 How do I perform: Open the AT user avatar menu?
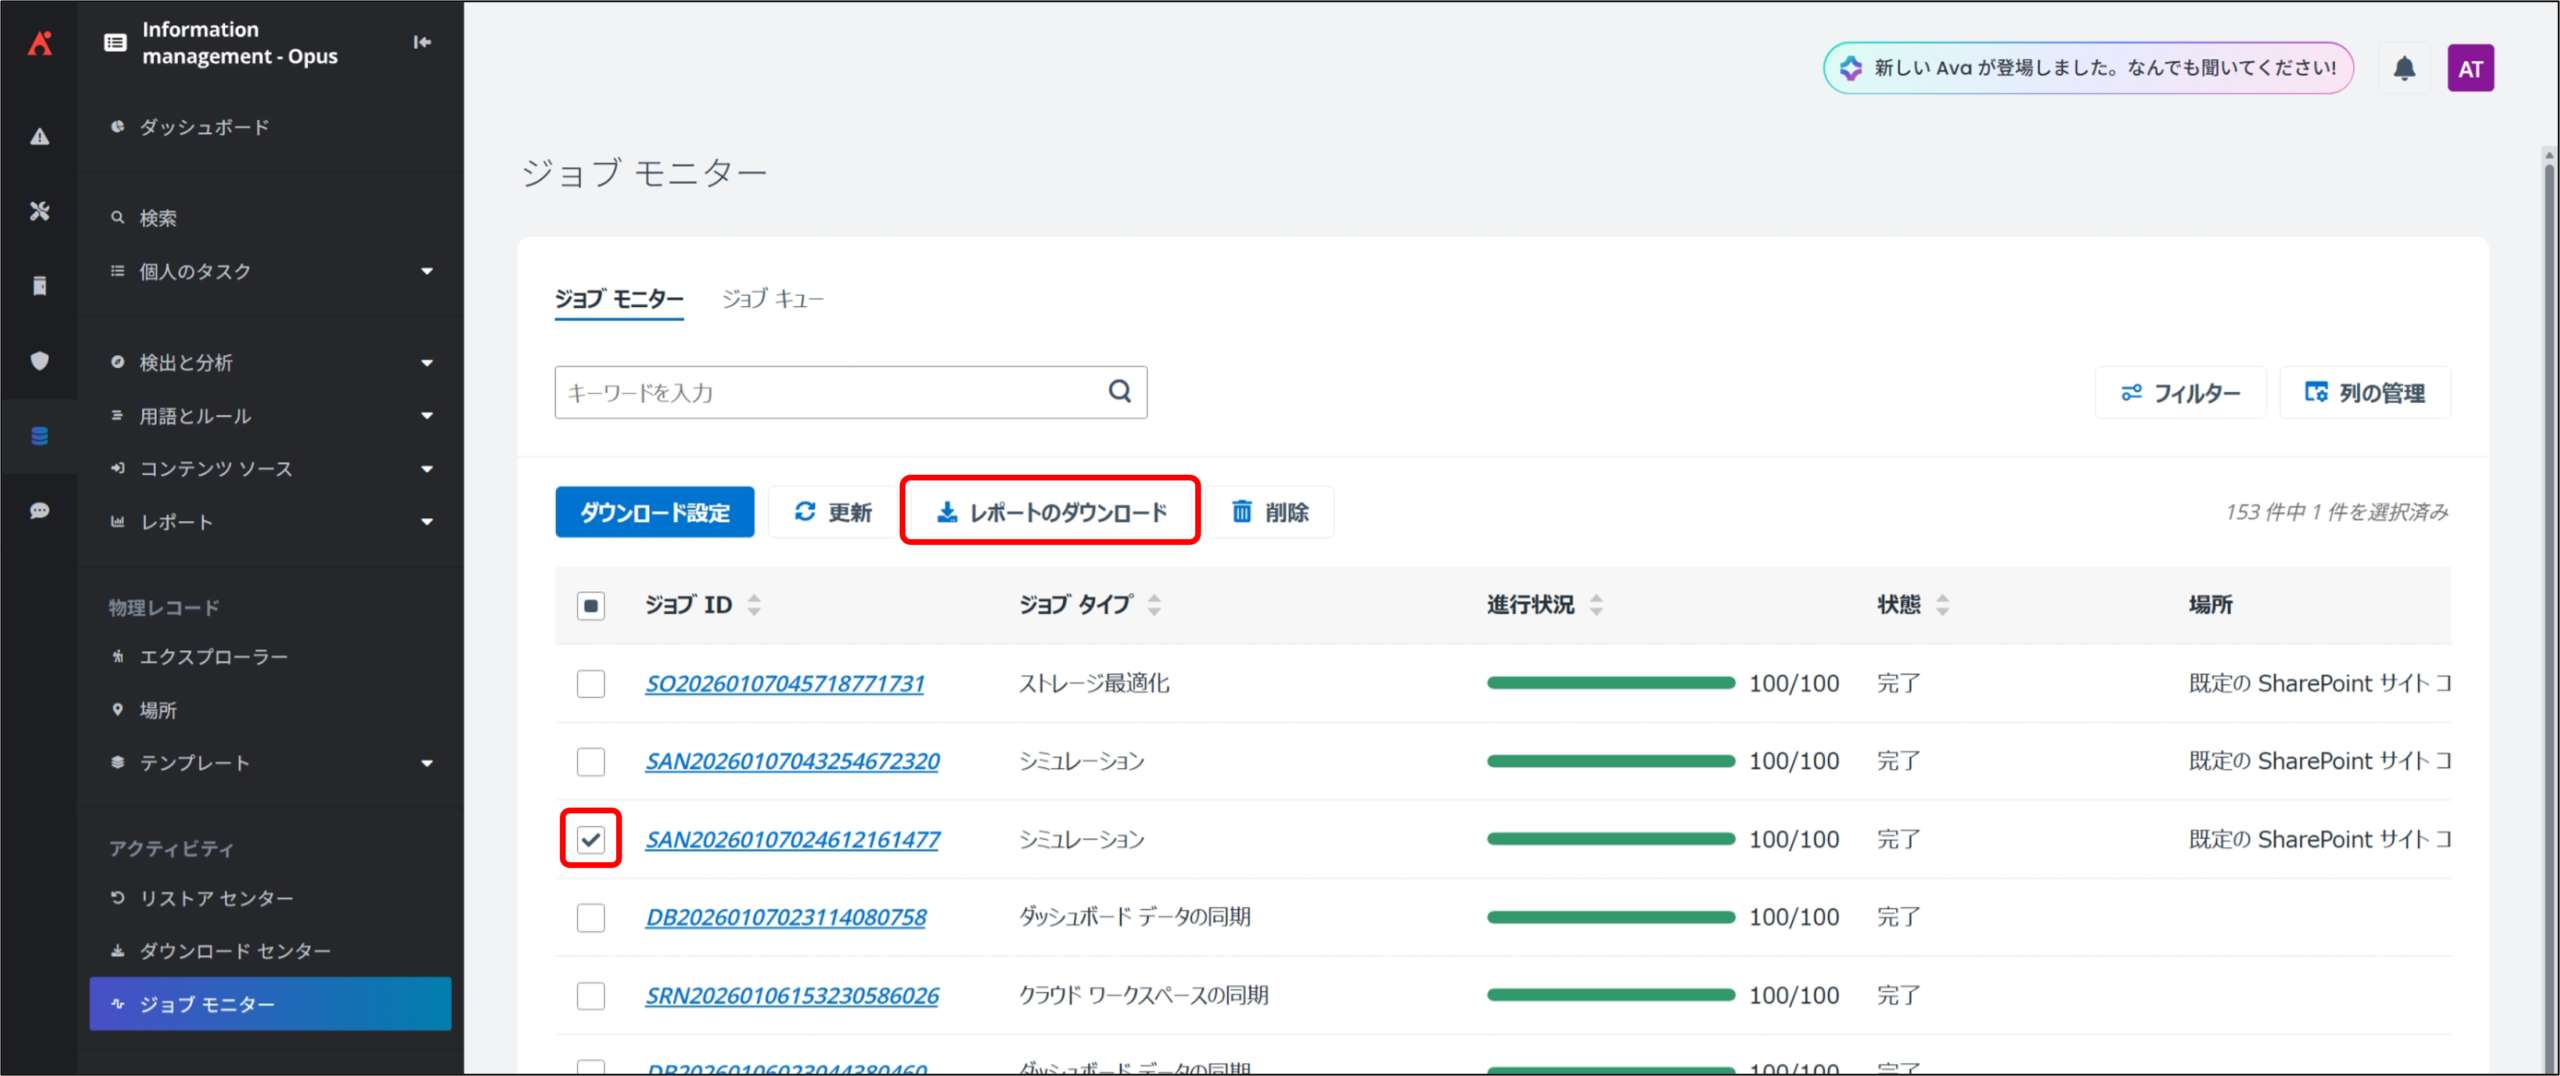2470,68
